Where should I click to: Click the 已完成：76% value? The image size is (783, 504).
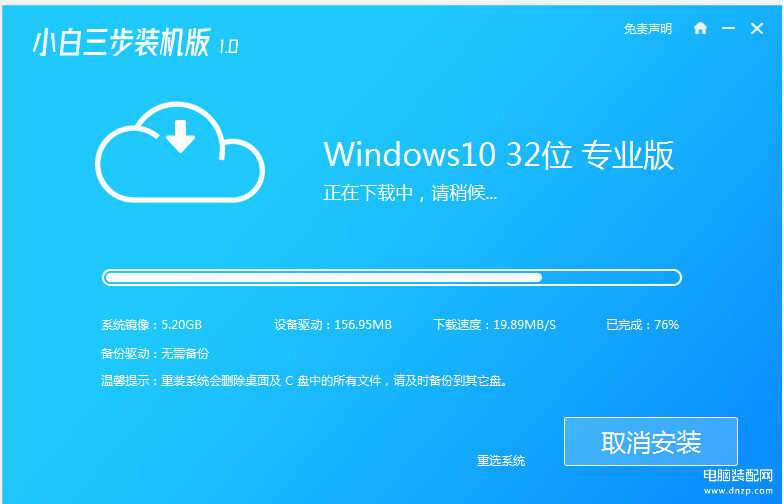click(x=642, y=325)
